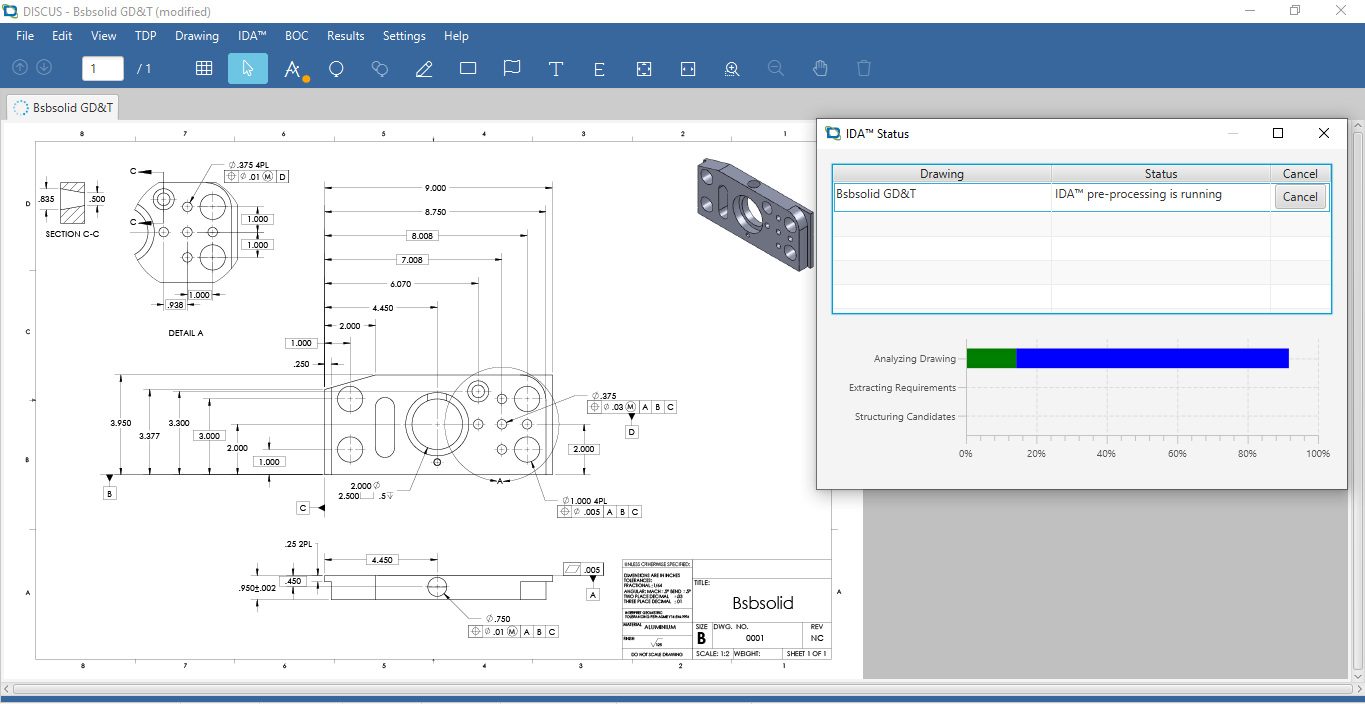This screenshot has height=704, width=1365.
Task: Open the BOC menu
Action: coord(296,36)
